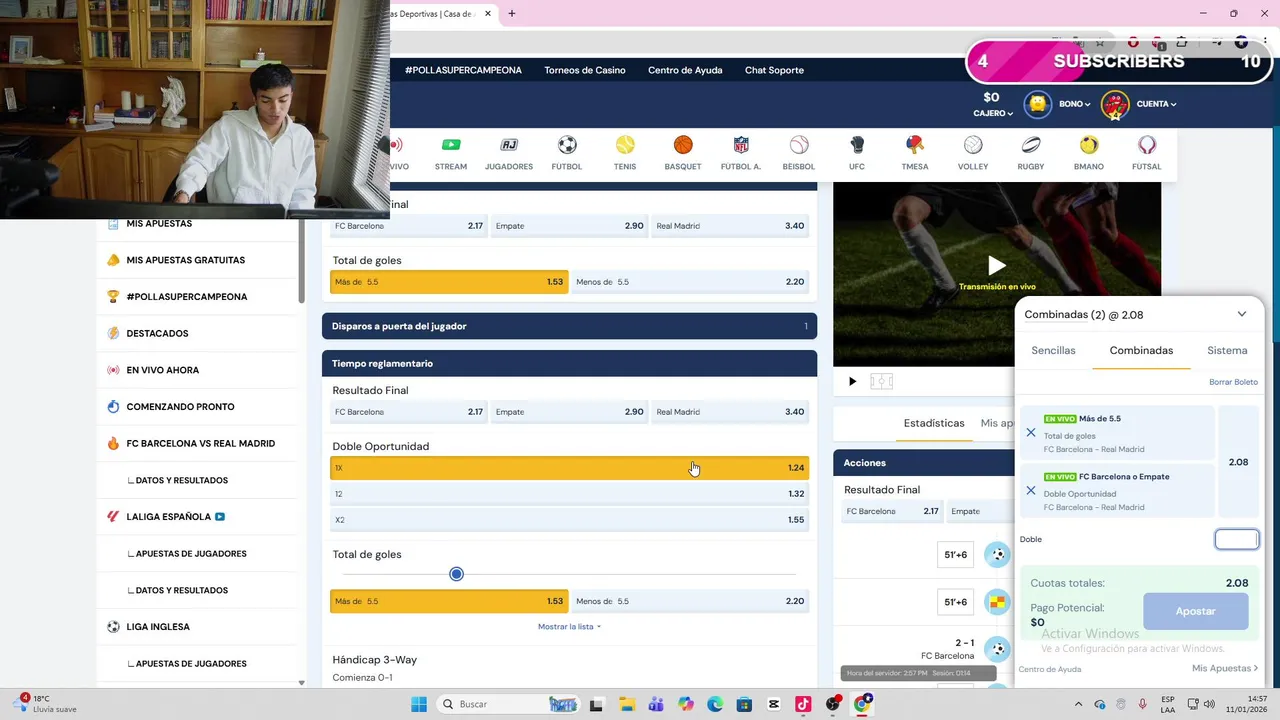Start the Transmisión en vivo video
Screen dimensions: 1280x720
(x=997, y=265)
